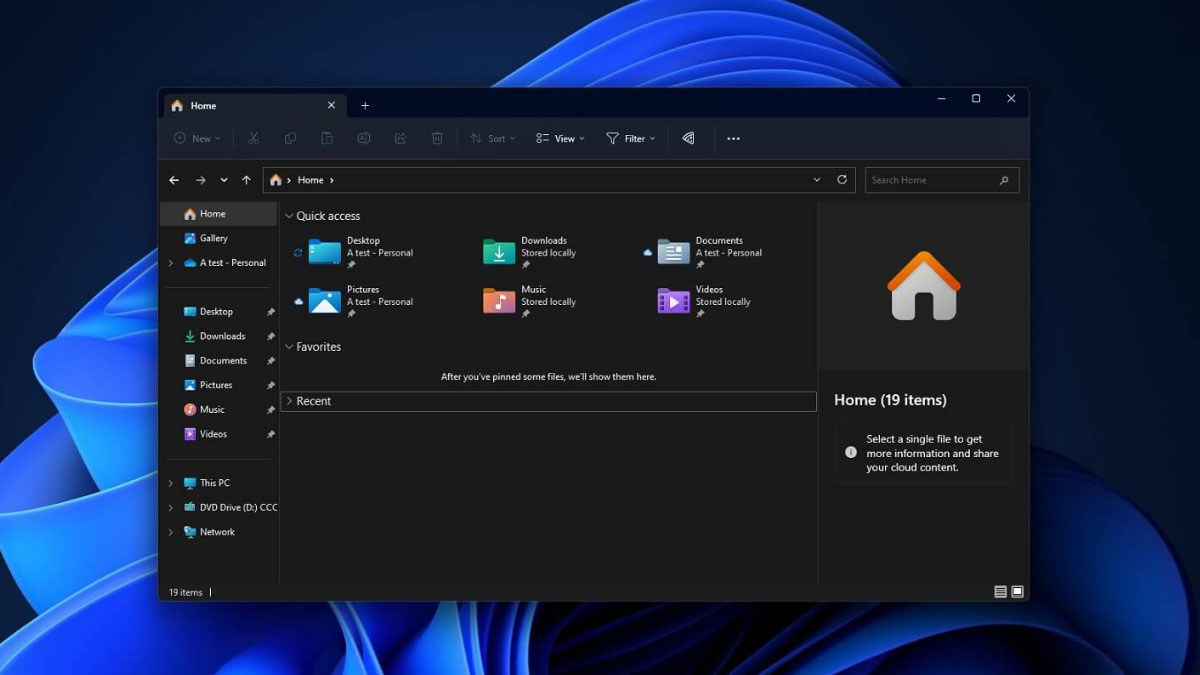This screenshot has width=1200, height=675.
Task: Minimize the File Explorer window
Action: [x=941, y=99]
